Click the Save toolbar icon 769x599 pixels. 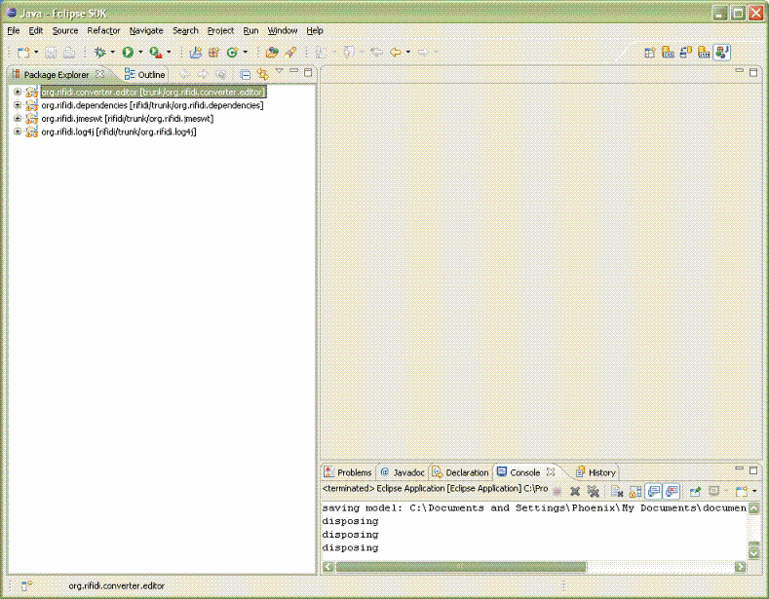point(51,52)
